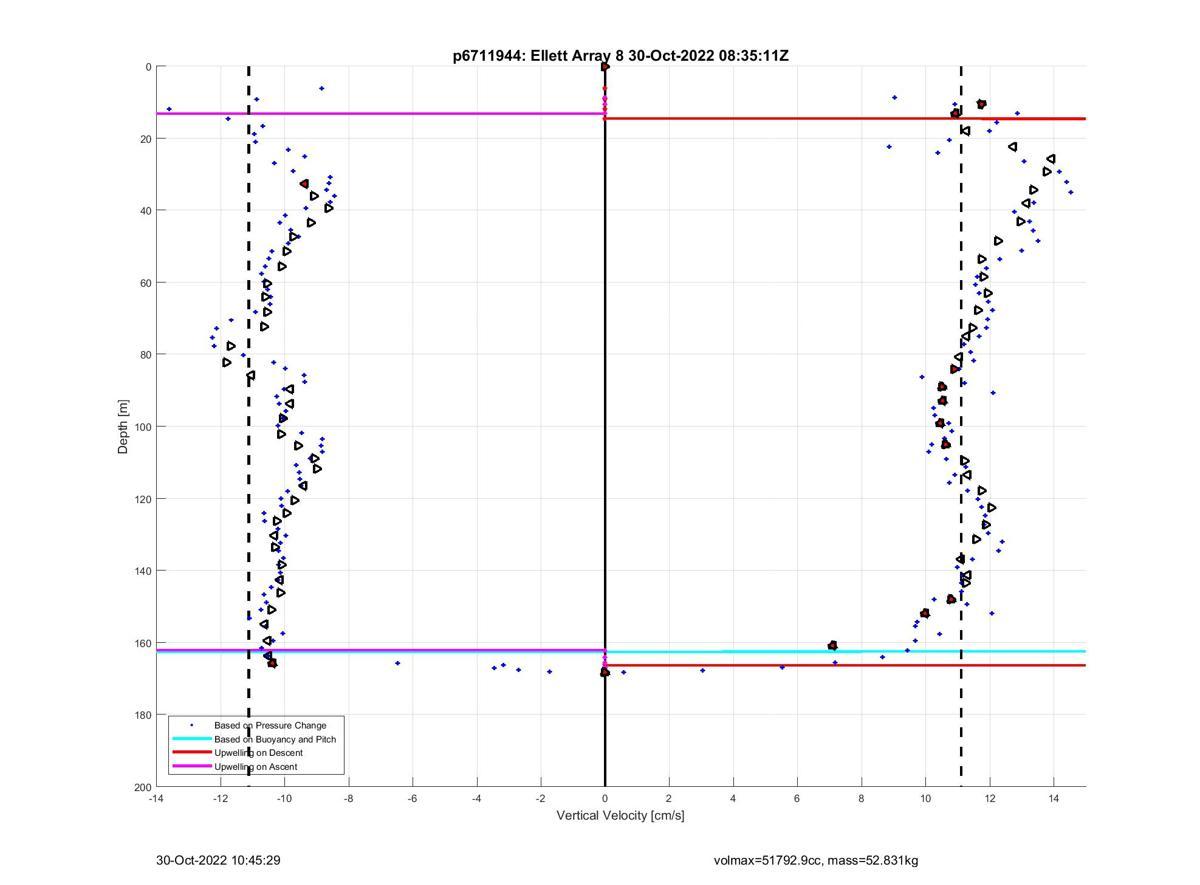Click the depth tick label 40

(145, 211)
